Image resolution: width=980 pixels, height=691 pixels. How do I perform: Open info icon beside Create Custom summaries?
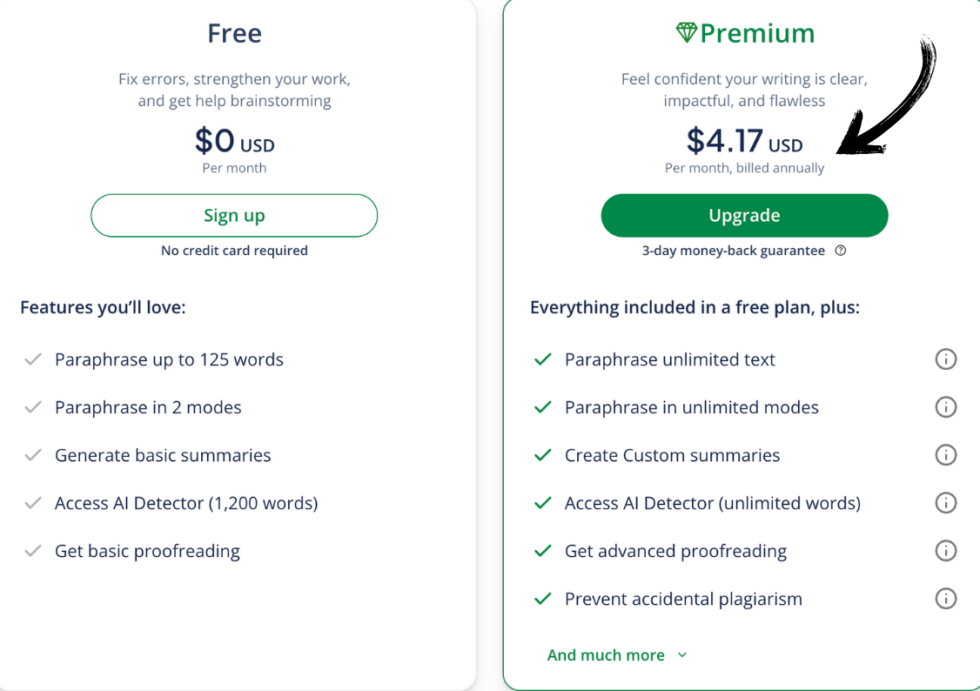point(945,455)
